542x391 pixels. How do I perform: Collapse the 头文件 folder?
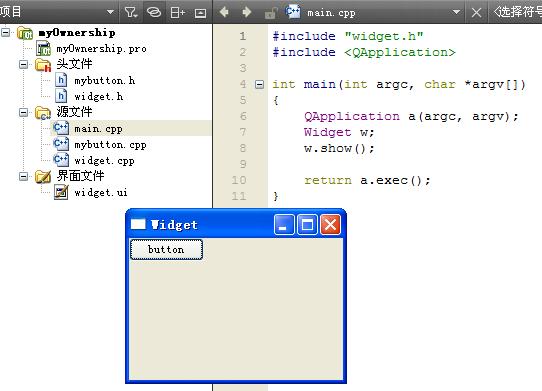click(24, 64)
